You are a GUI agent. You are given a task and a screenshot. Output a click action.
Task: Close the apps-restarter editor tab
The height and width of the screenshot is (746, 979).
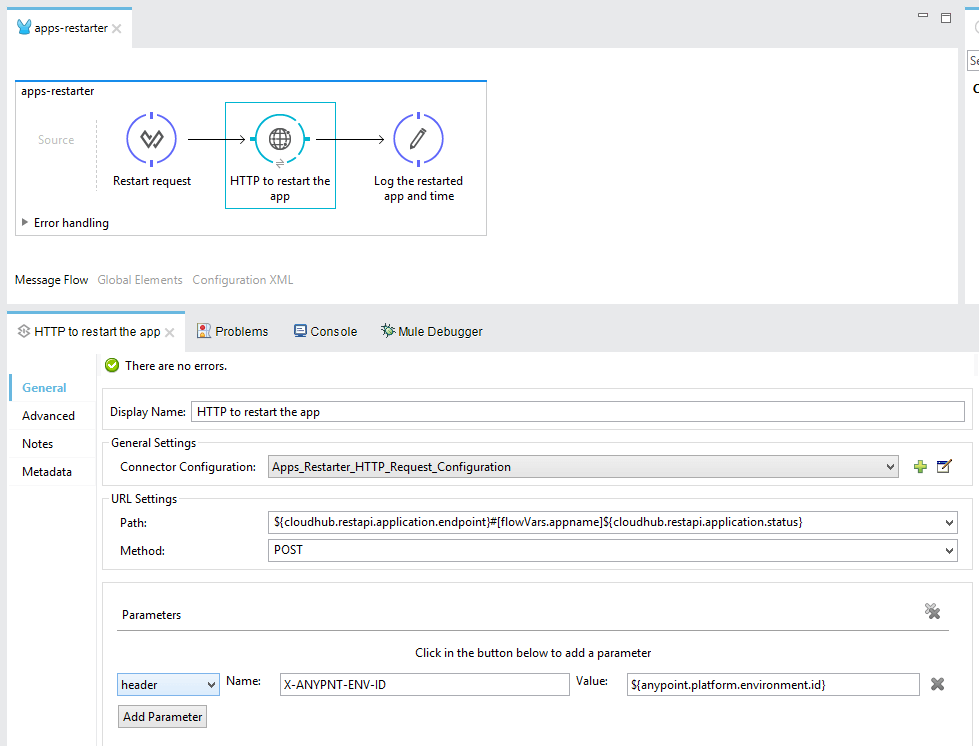(x=117, y=28)
